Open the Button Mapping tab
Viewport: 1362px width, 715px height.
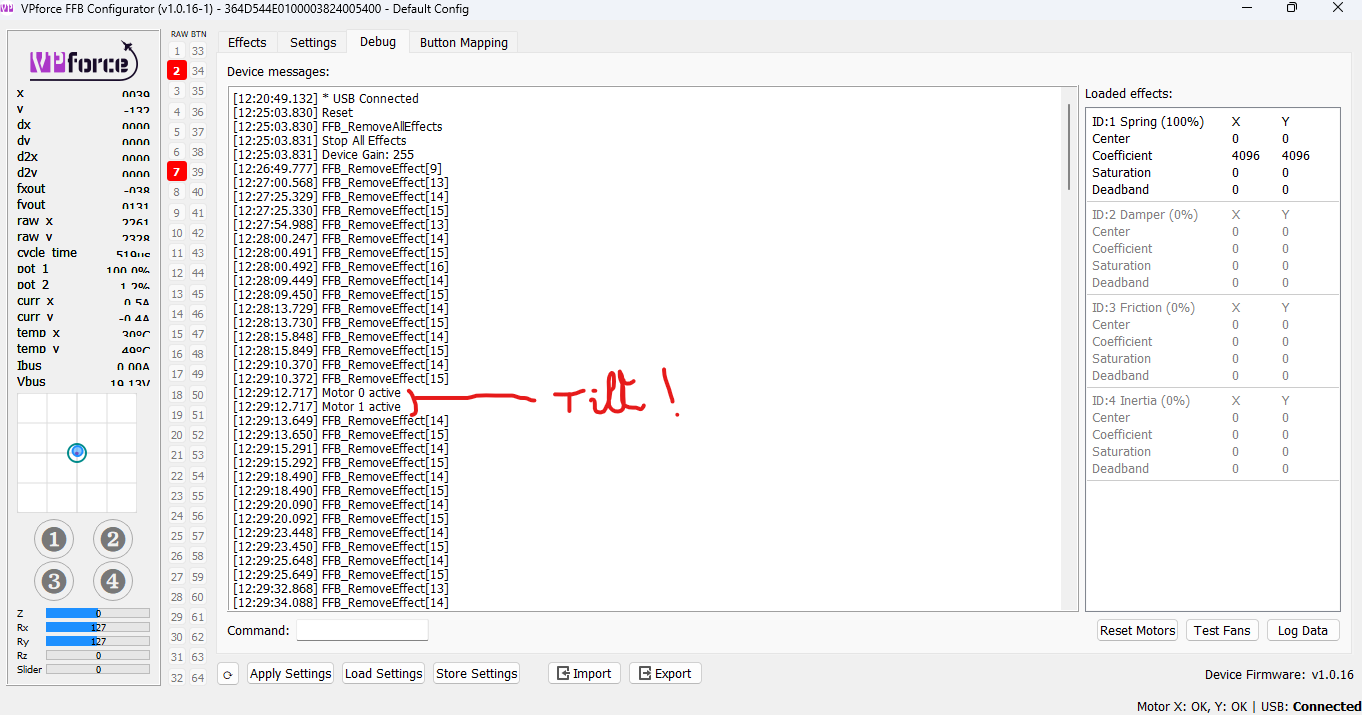[x=463, y=42]
